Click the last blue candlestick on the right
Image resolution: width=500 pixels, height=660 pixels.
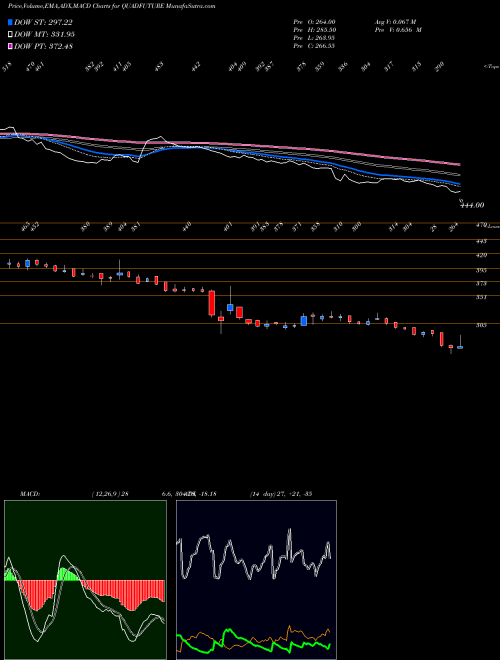coord(460,347)
